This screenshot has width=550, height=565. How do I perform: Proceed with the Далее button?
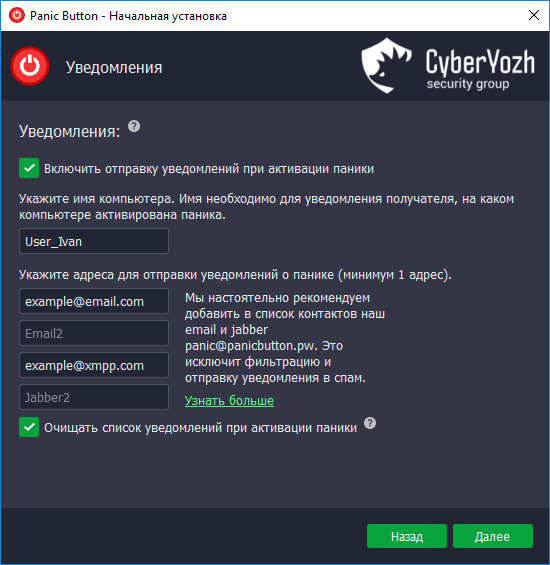tap(493, 536)
